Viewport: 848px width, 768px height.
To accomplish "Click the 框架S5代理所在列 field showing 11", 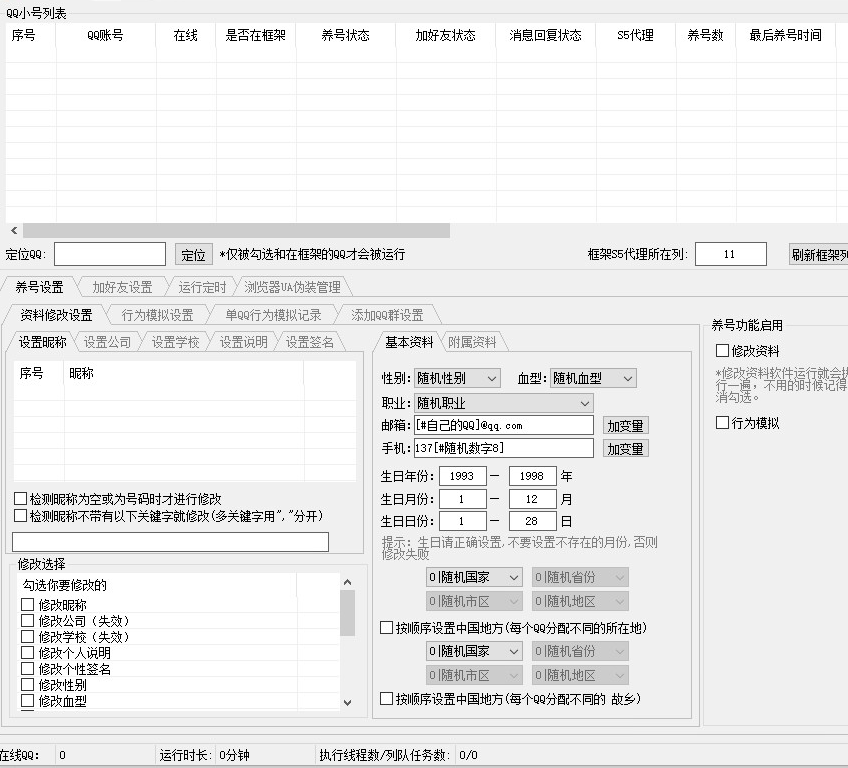I will tap(731, 254).
